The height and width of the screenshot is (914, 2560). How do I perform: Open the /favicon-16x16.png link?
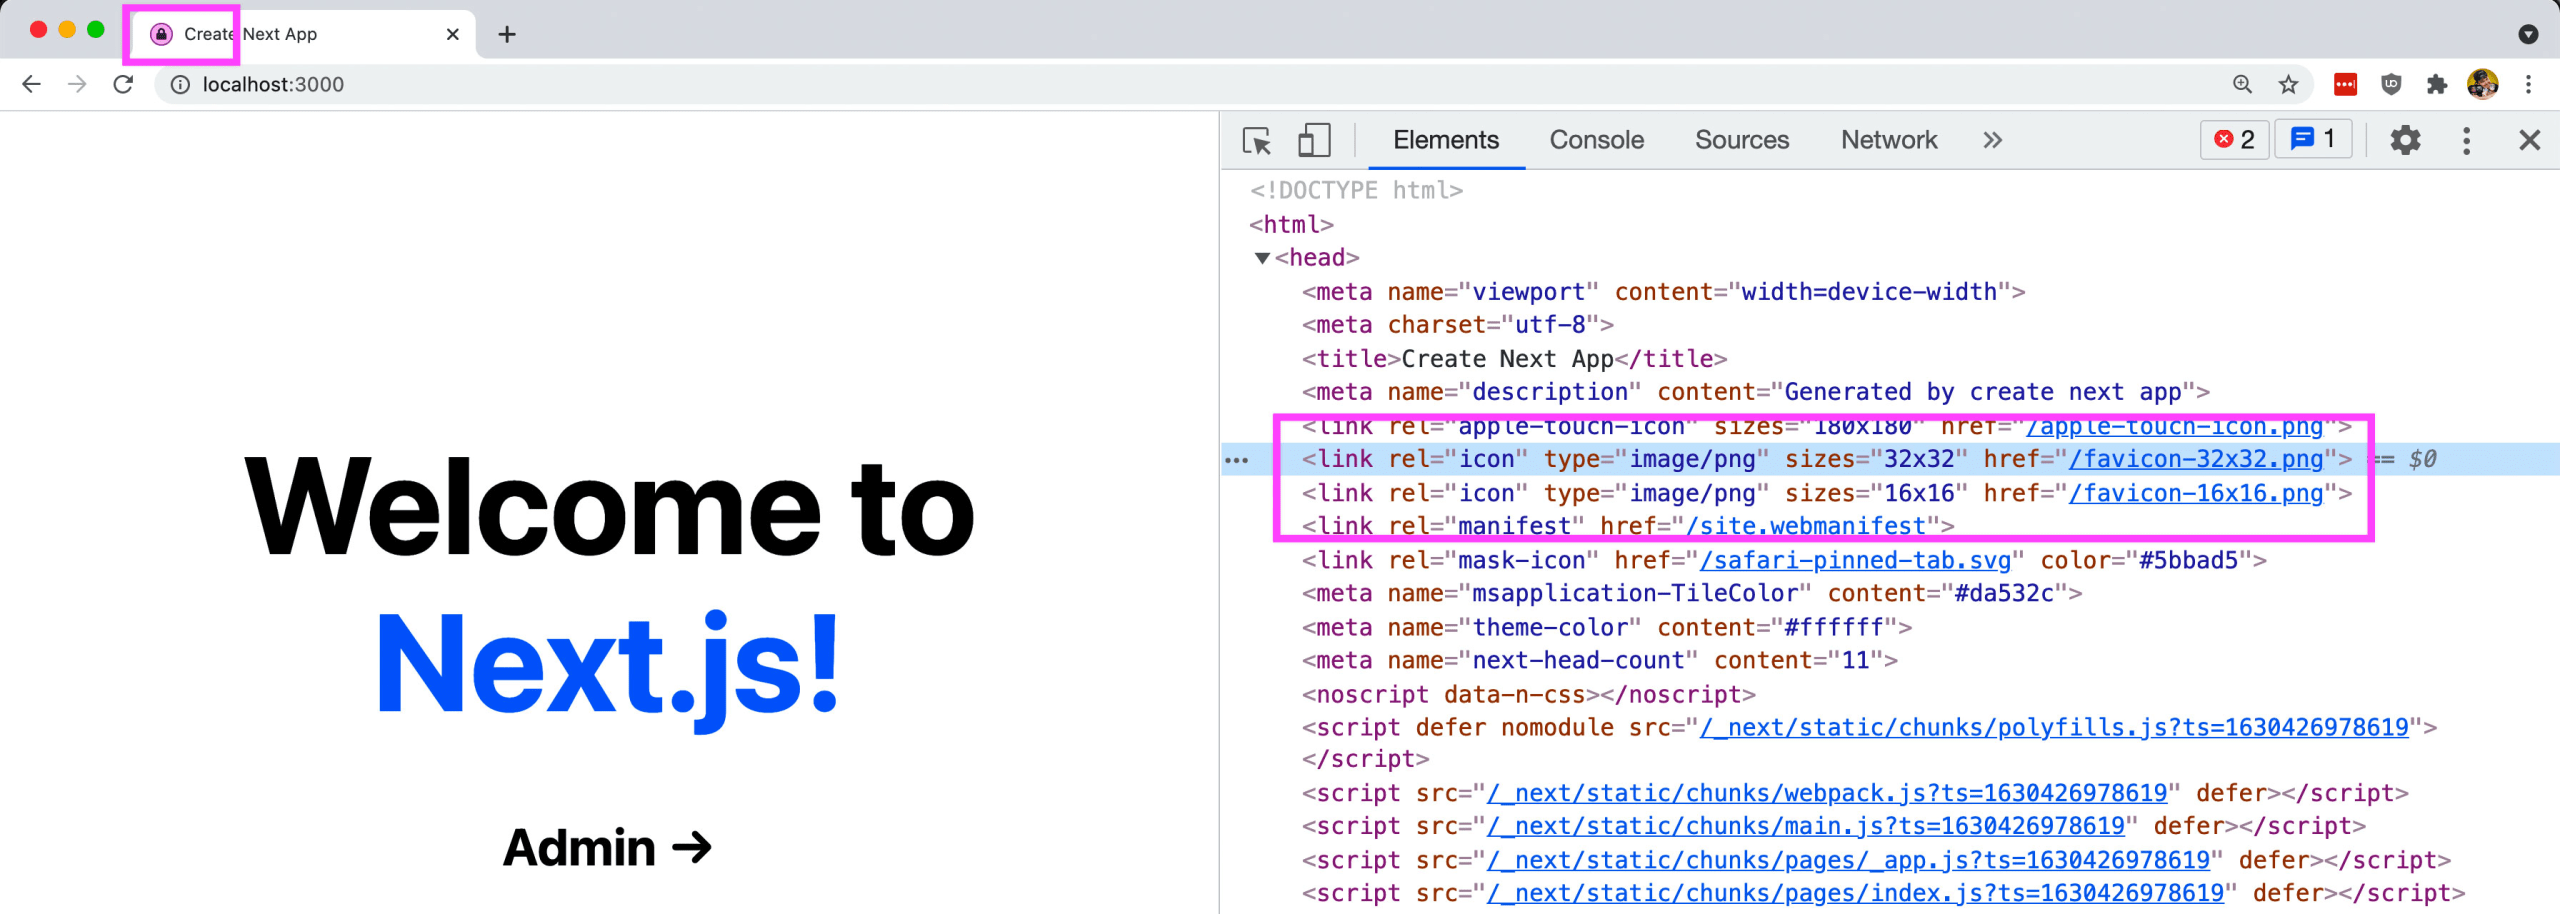coord(2196,494)
